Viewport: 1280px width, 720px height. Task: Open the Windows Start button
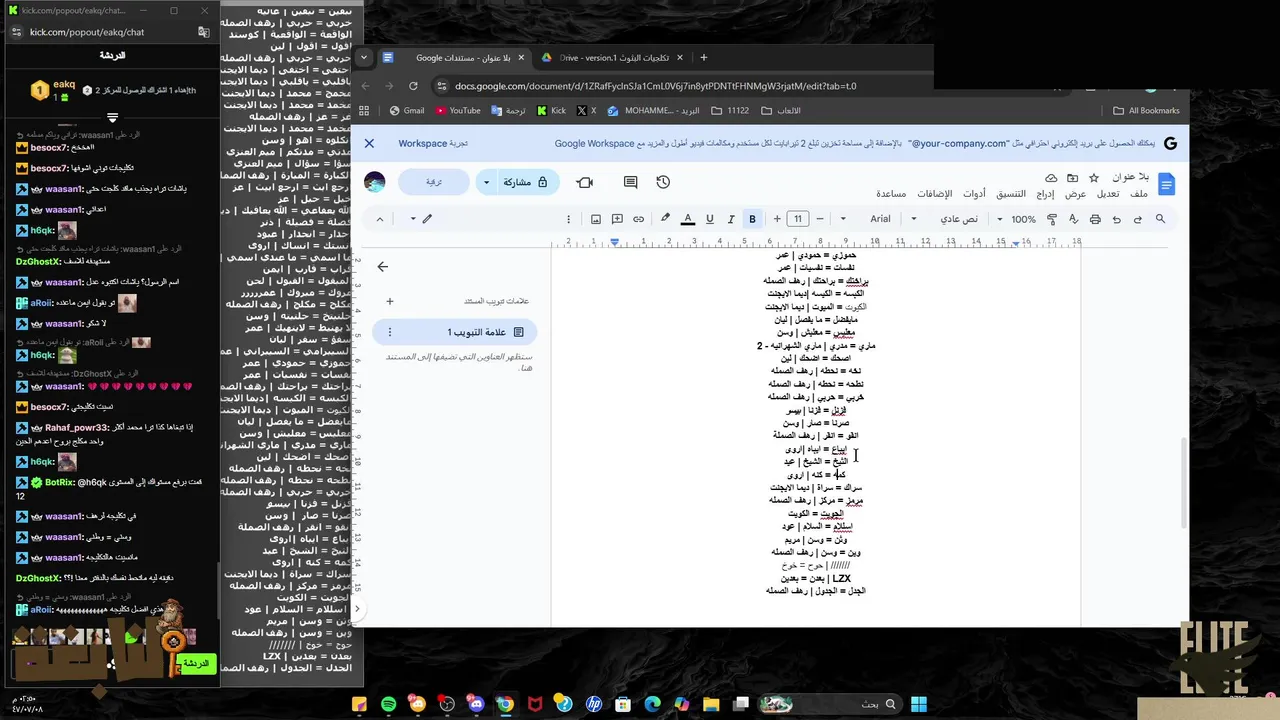918,704
